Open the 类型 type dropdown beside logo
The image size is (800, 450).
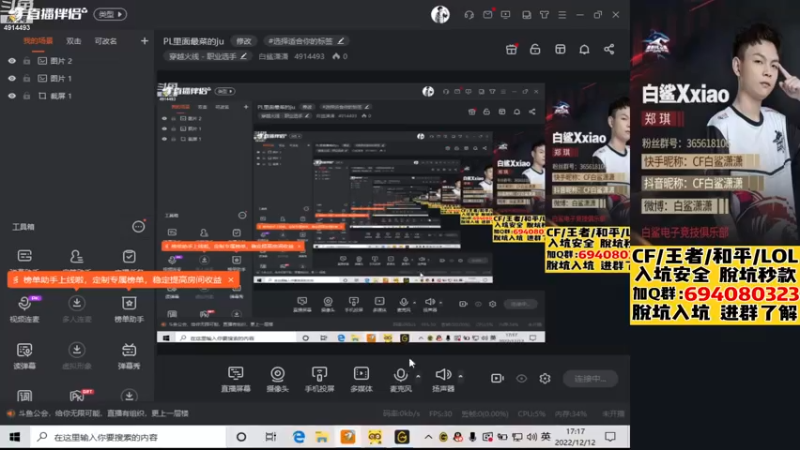110,14
